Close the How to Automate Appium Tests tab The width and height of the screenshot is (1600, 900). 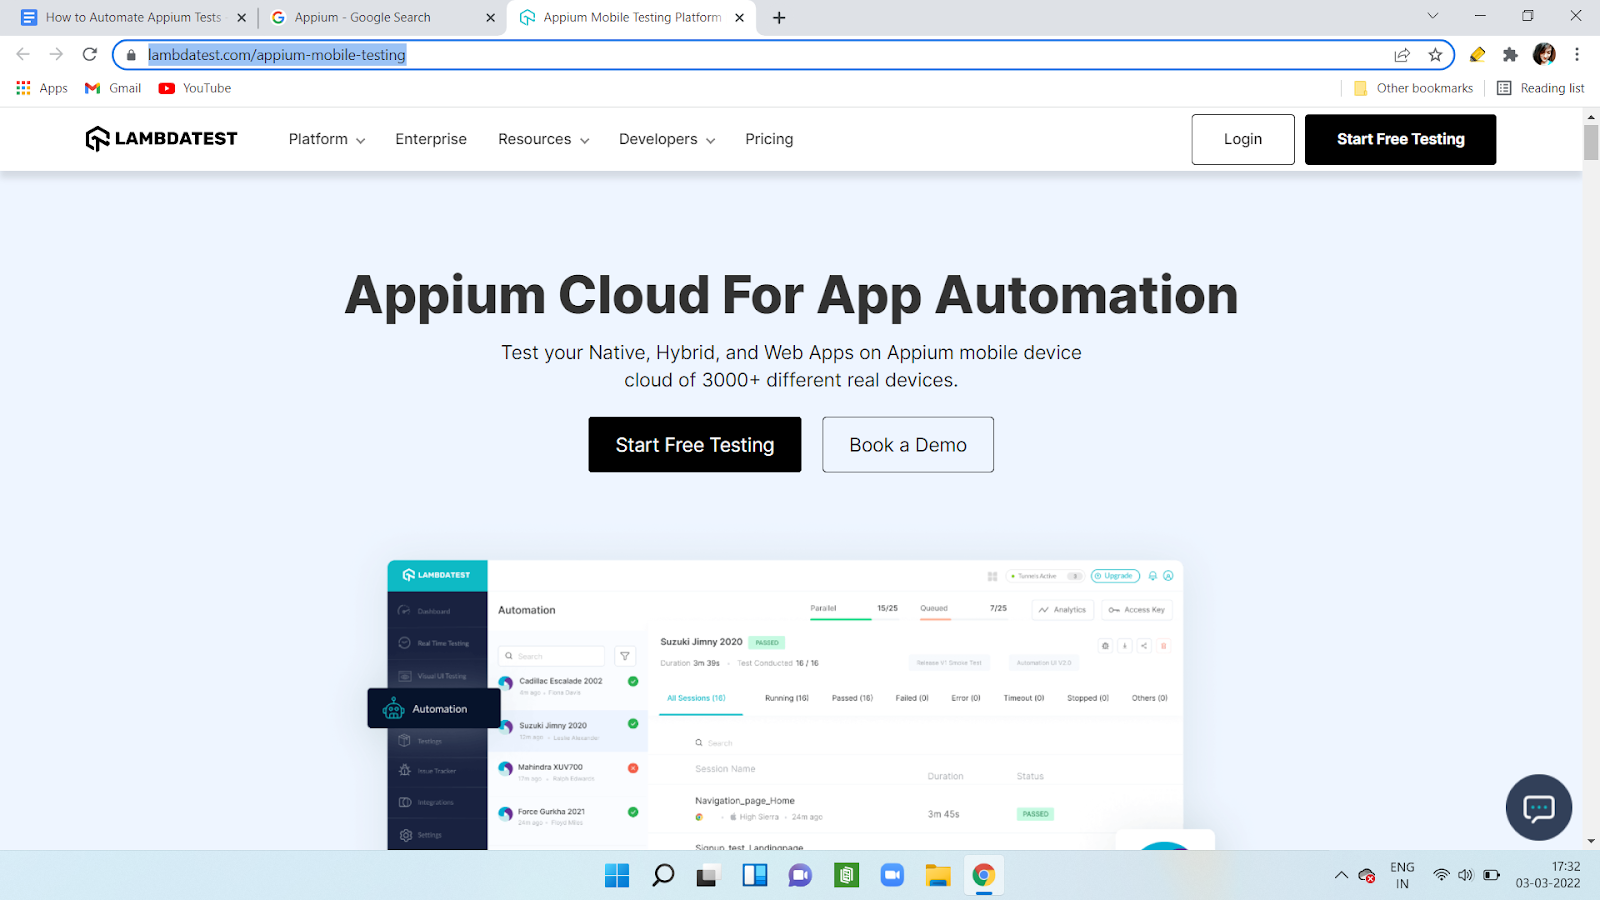coord(241,18)
